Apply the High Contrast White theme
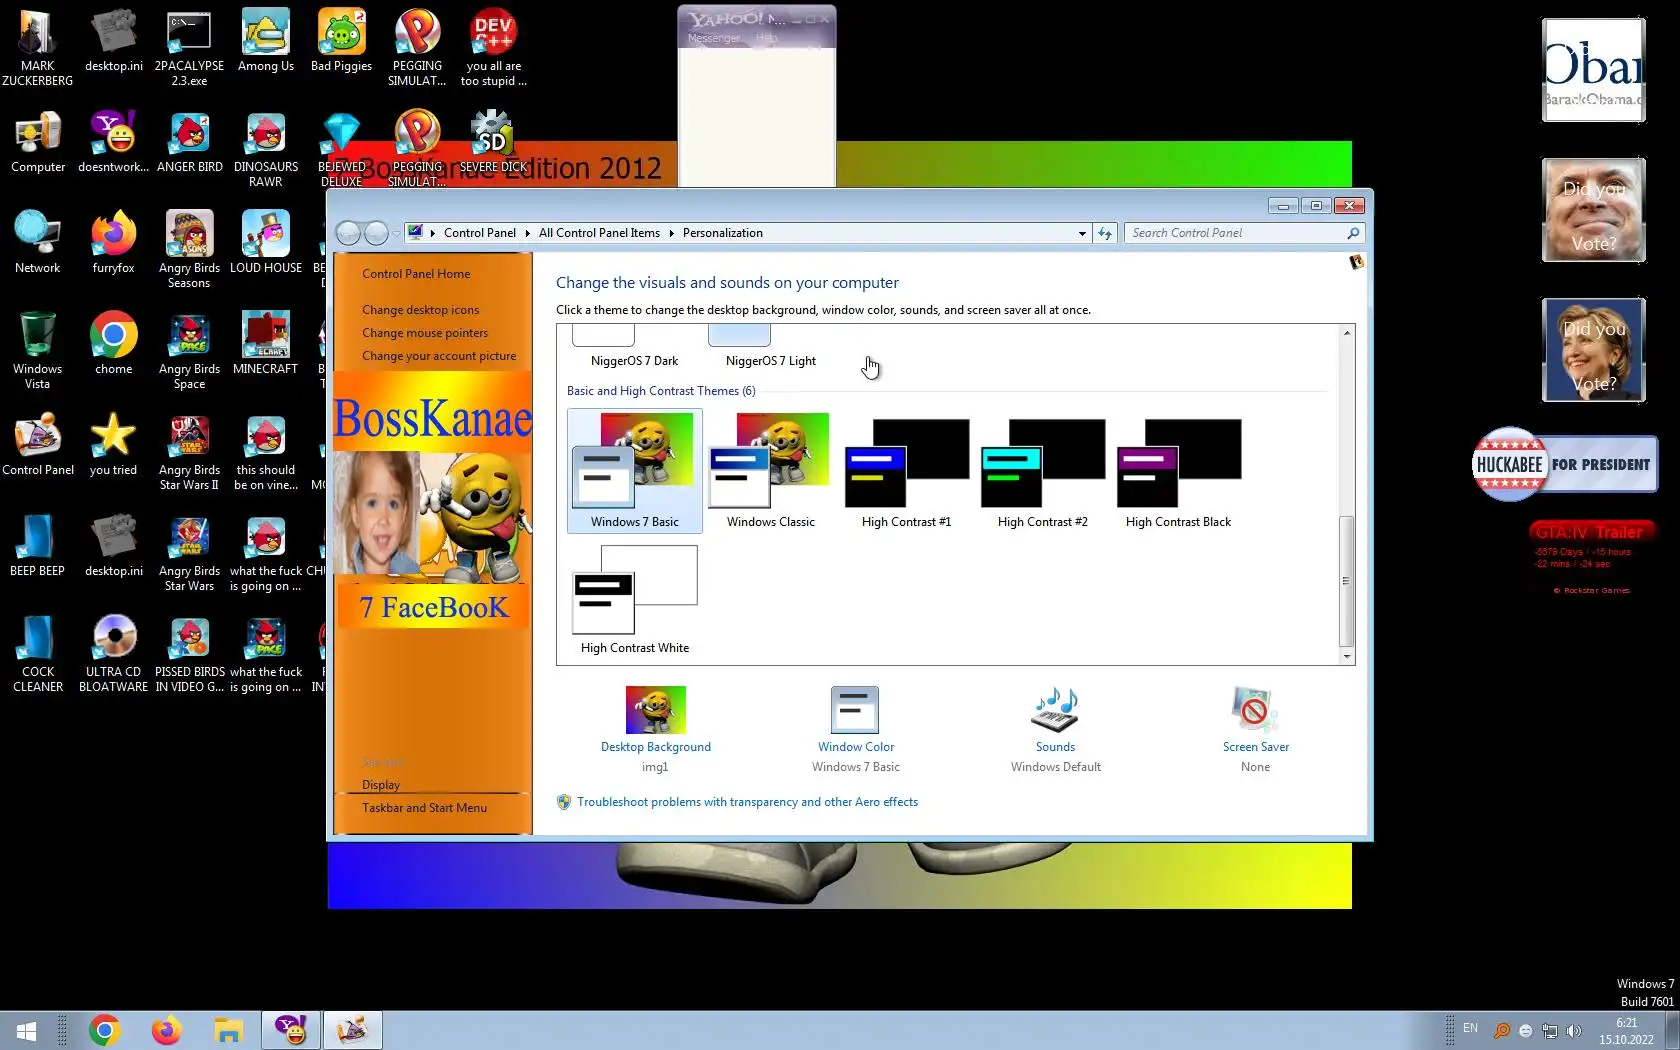 pyautogui.click(x=635, y=599)
